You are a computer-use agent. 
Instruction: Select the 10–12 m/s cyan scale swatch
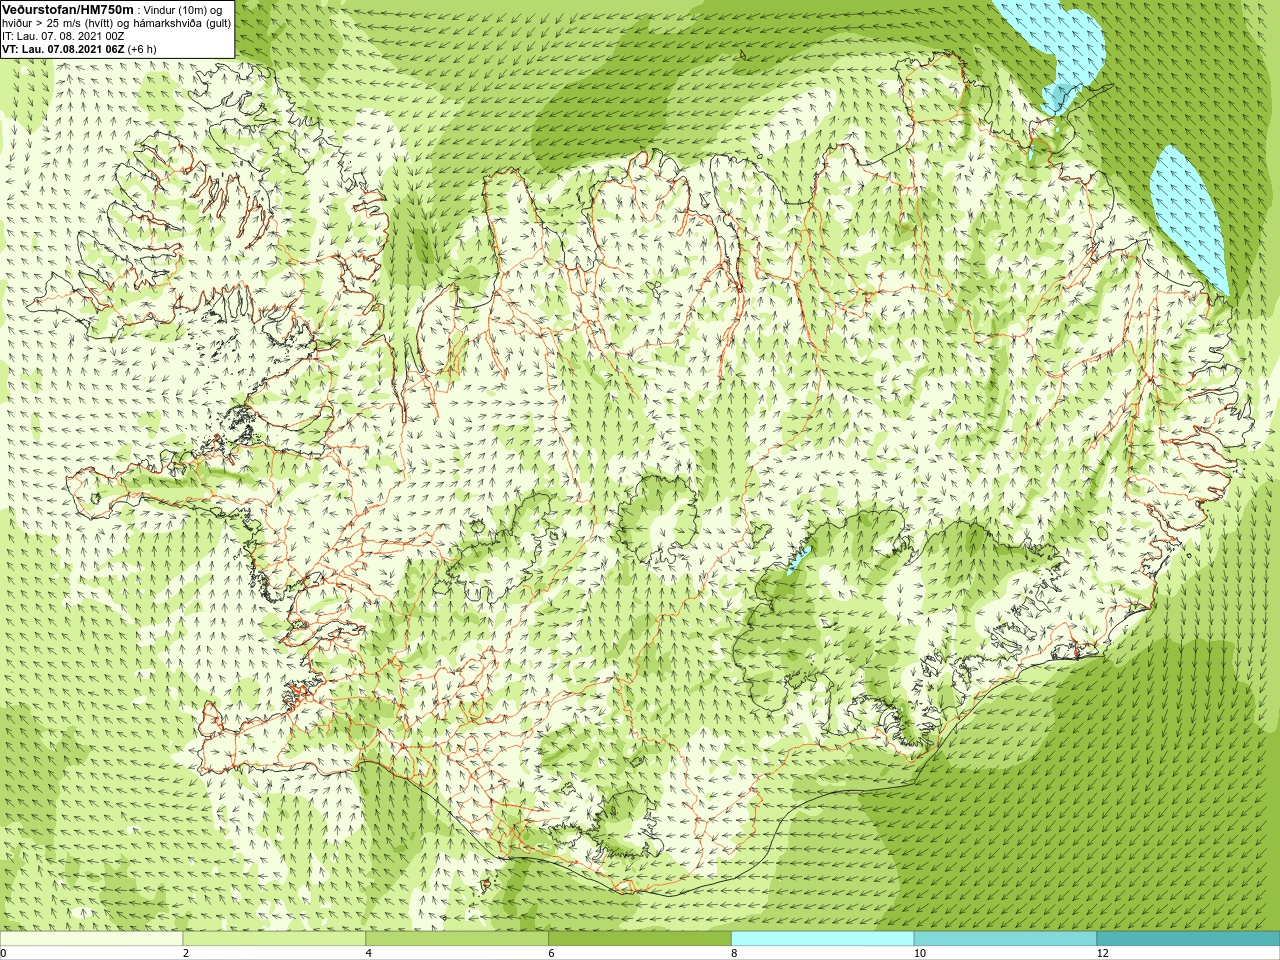(x=1005, y=939)
